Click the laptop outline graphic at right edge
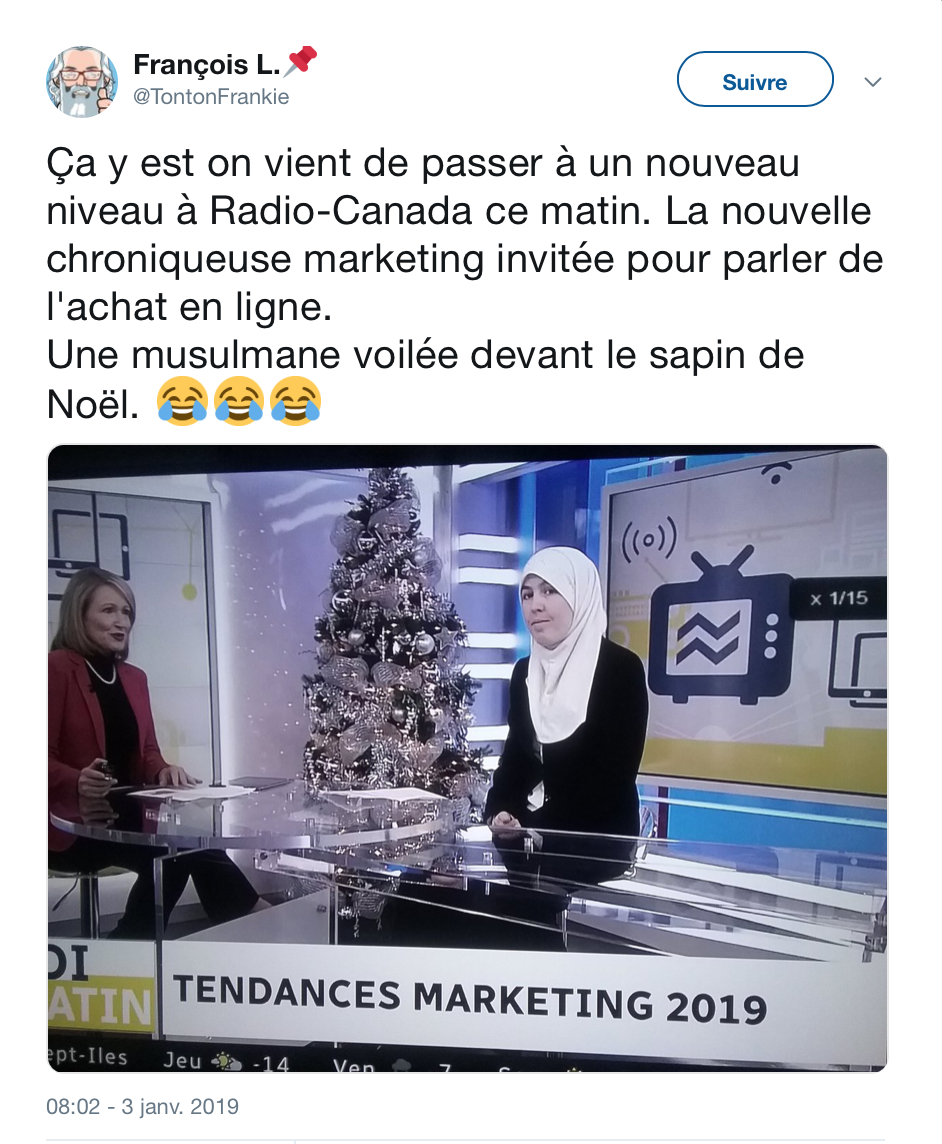The width and height of the screenshot is (942, 1144). click(859, 670)
